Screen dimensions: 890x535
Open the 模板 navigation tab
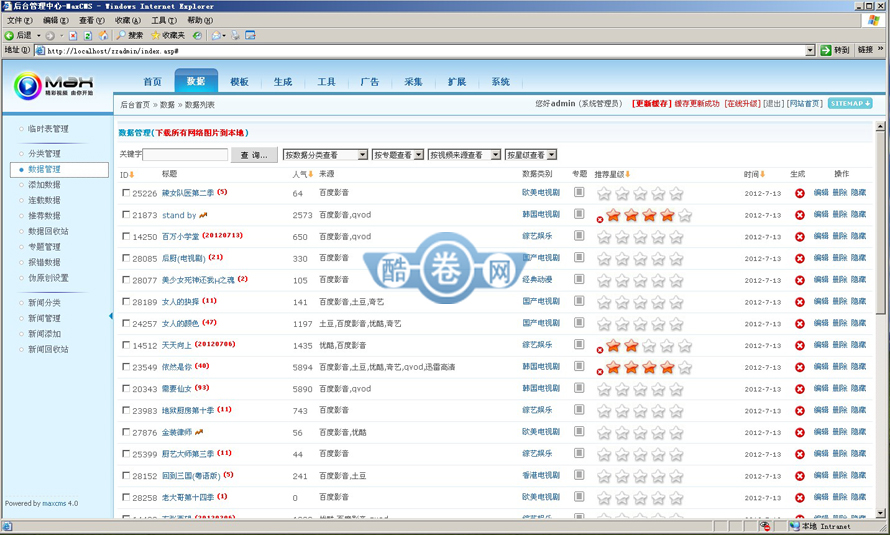[240, 82]
